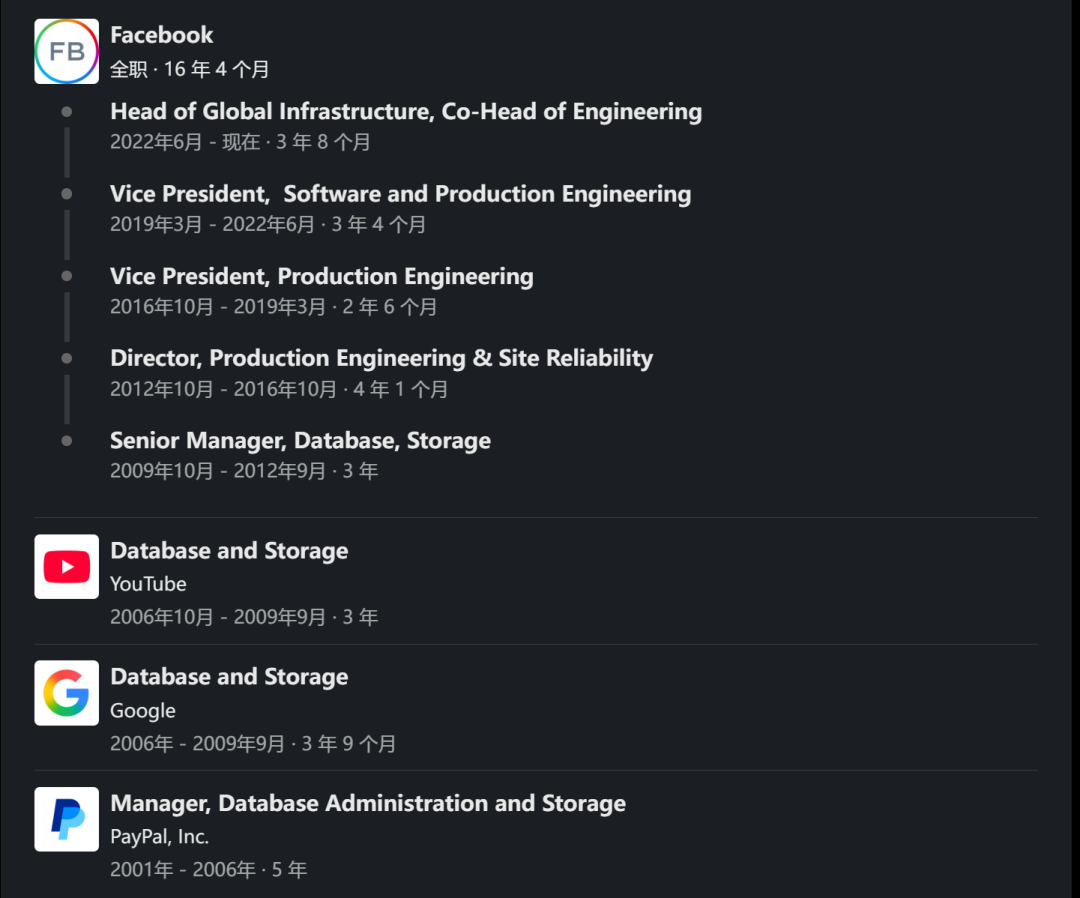Click Vice President, Production Engineering role
Image resolution: width=1080 pixels, height=898 pixels.
coord(321,276)
